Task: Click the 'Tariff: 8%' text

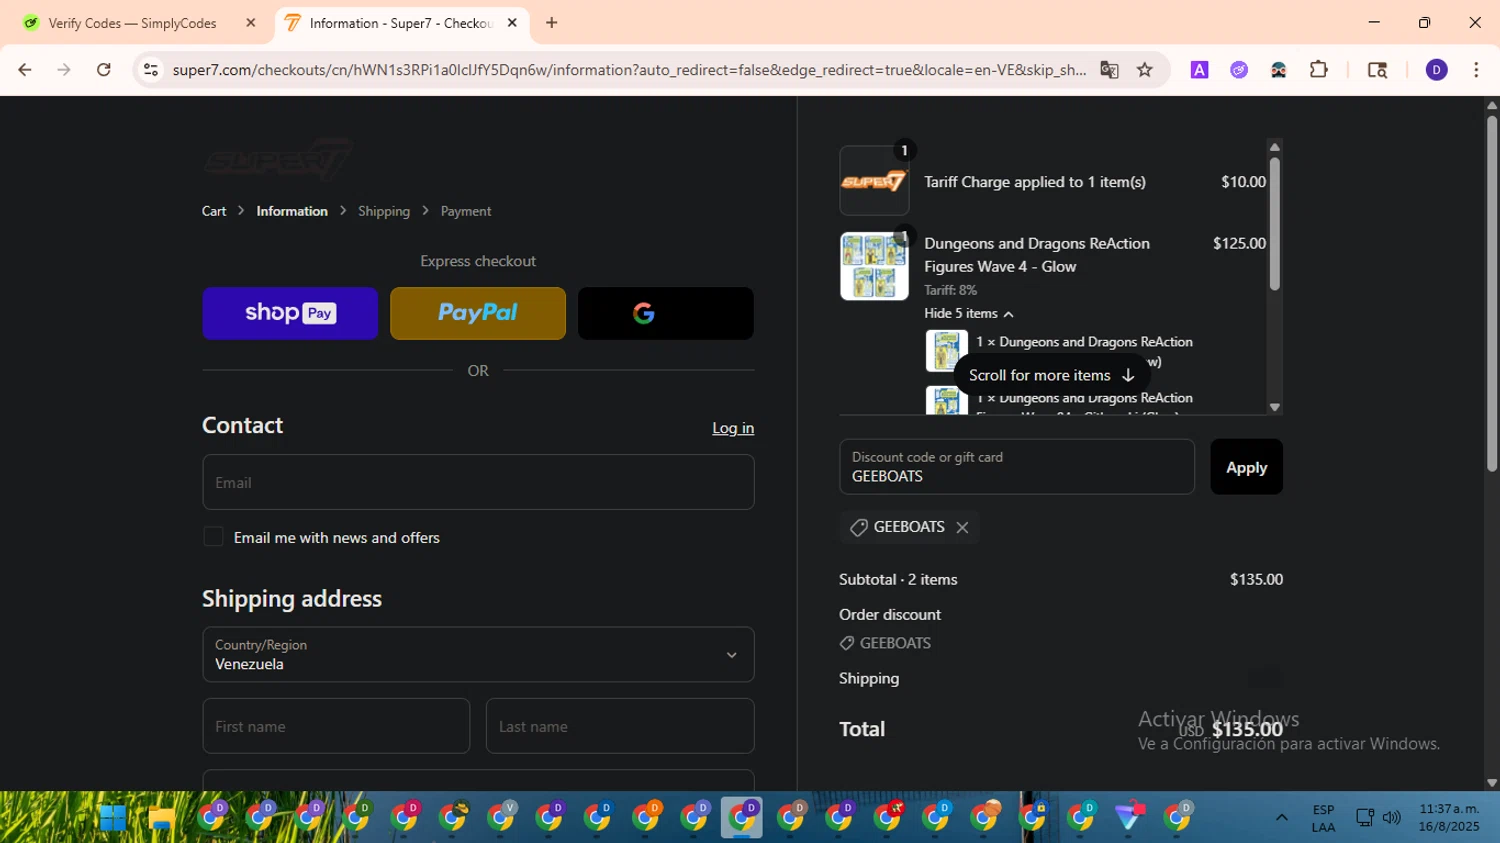Action: point(950,290)
